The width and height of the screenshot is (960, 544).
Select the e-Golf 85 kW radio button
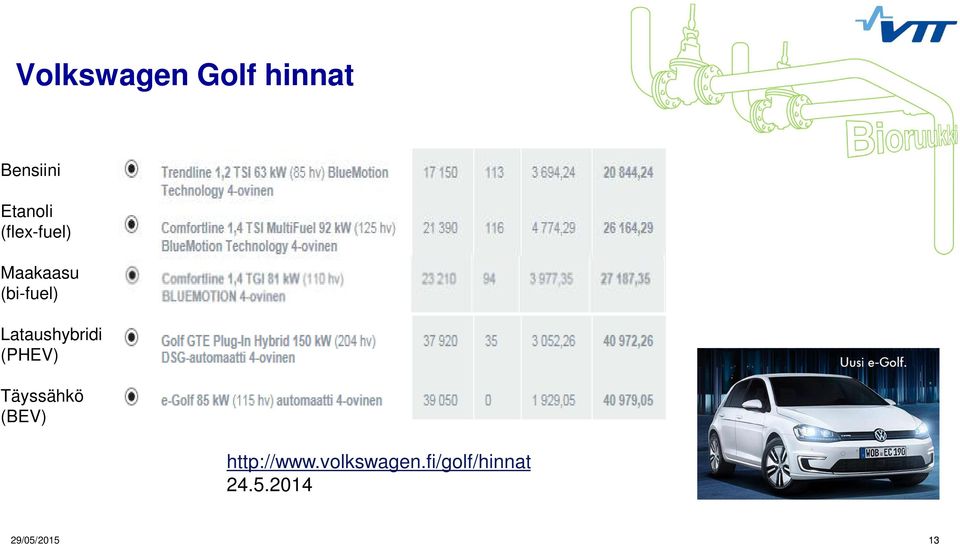pos(132,397)
